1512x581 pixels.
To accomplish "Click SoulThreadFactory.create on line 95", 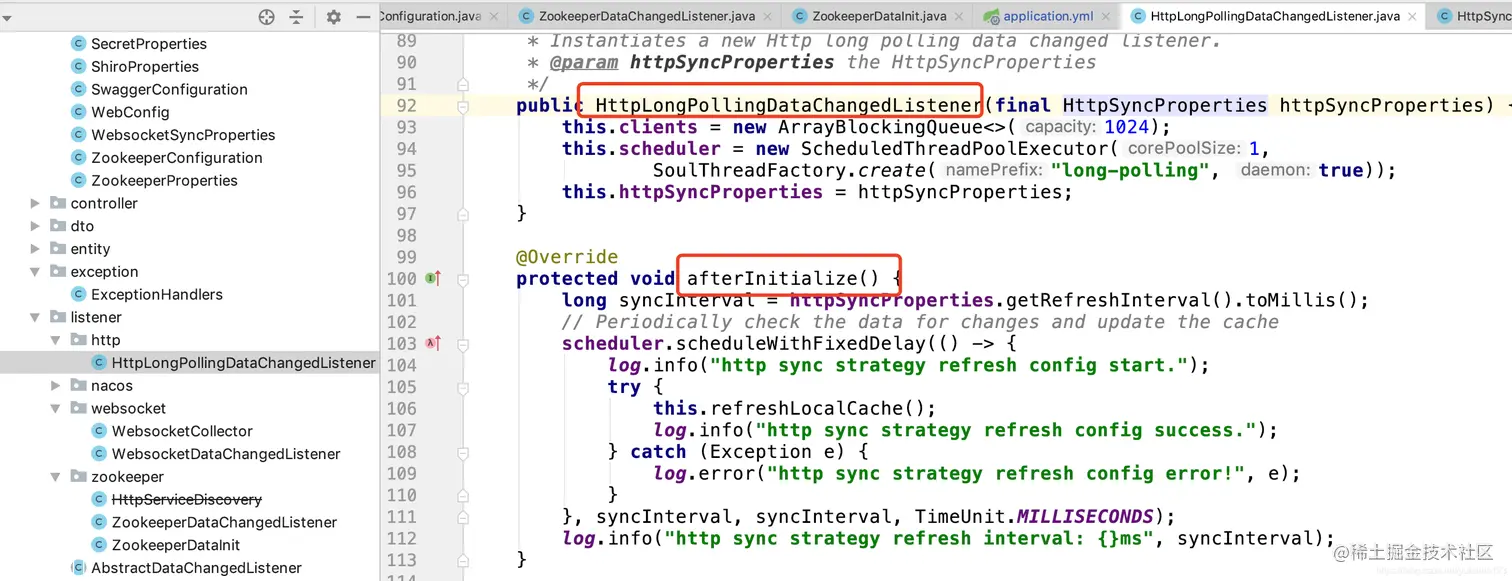I will [x=789, y=170].
